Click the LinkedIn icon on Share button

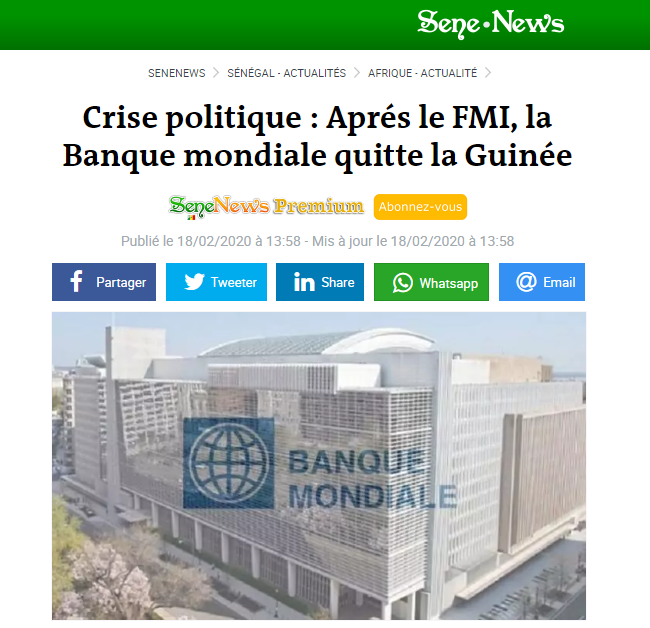(x=304, y=282)
